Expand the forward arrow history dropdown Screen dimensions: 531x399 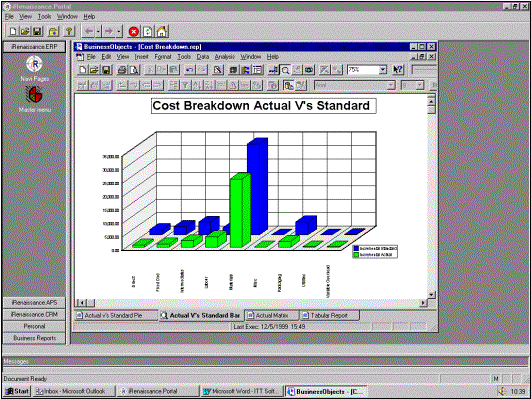(x=119, y=32)
